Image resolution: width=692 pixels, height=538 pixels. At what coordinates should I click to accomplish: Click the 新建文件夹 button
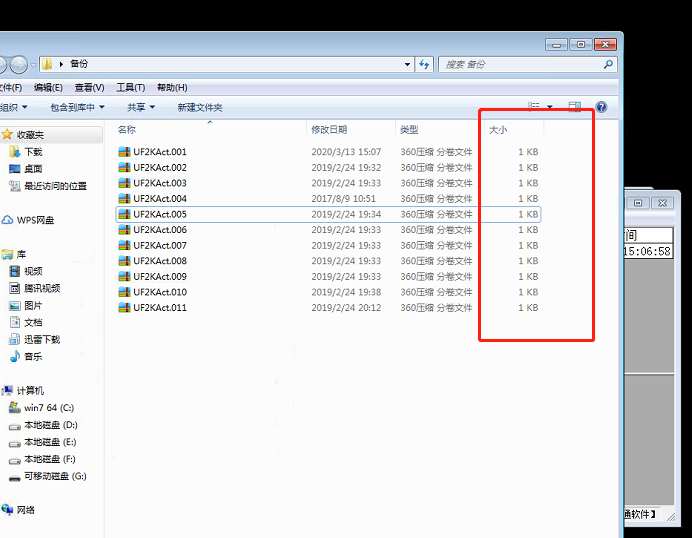tap(200, 107)
